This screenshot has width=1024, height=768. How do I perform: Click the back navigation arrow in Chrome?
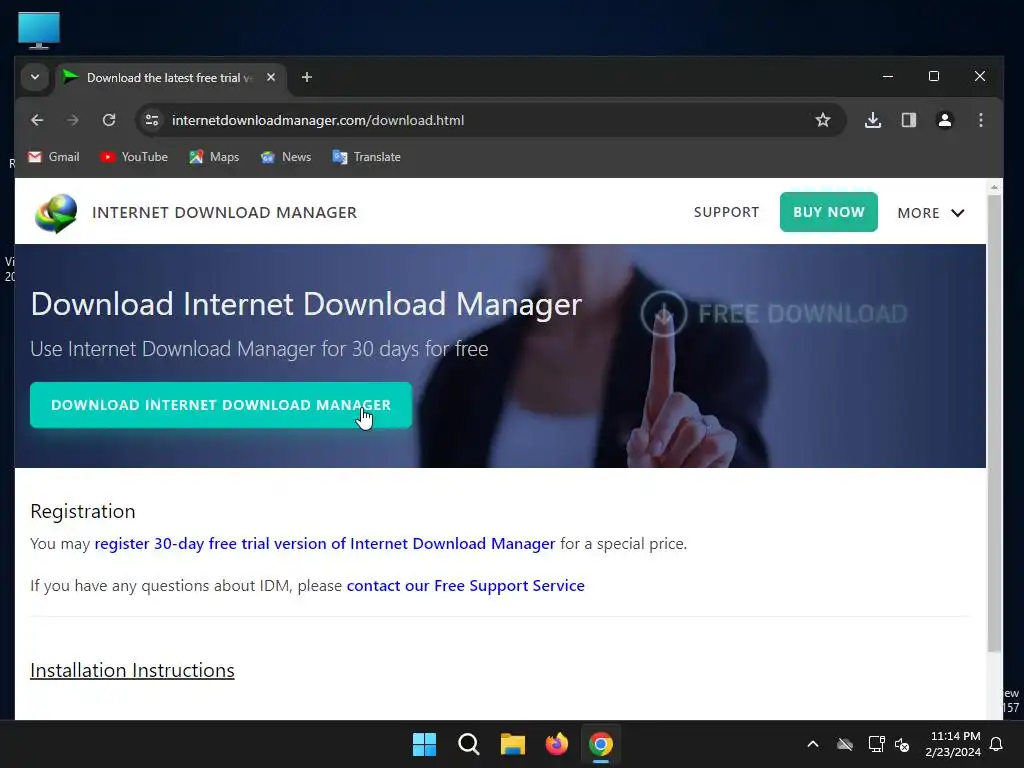[x=37, y=120]
